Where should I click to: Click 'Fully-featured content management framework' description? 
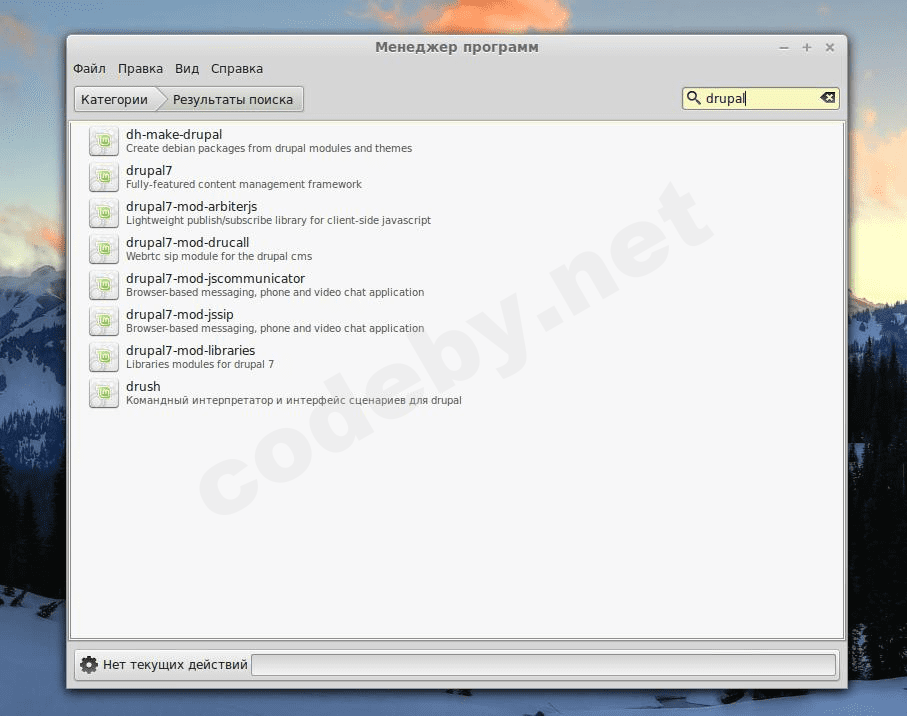click(x=244, y=184)
